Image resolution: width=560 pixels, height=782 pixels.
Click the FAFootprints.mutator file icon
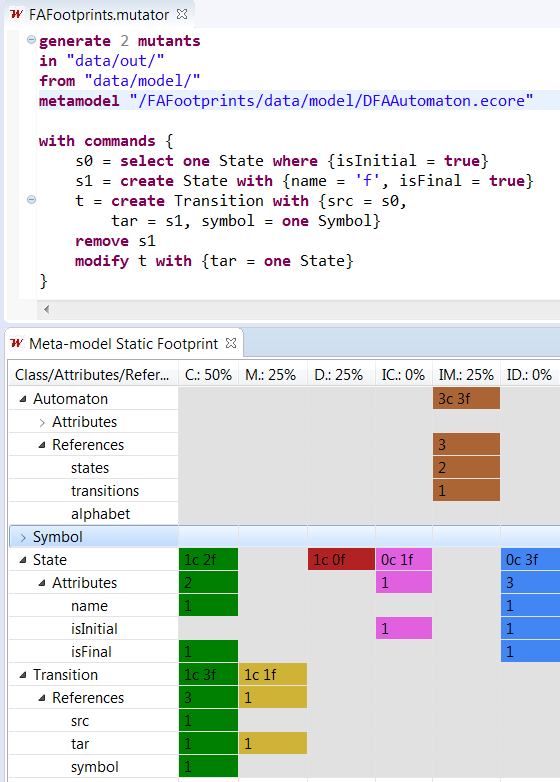click(x=16, y=14)
